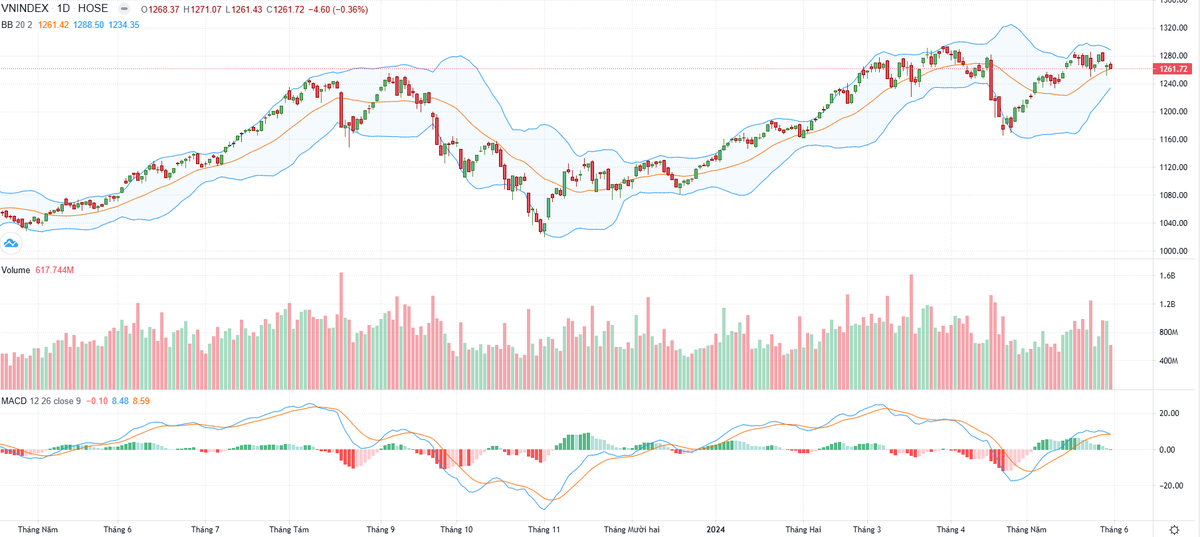Viewport: 1200px width, 537px height.
Task: Click the HOSE exchange label
Action: 93,8
